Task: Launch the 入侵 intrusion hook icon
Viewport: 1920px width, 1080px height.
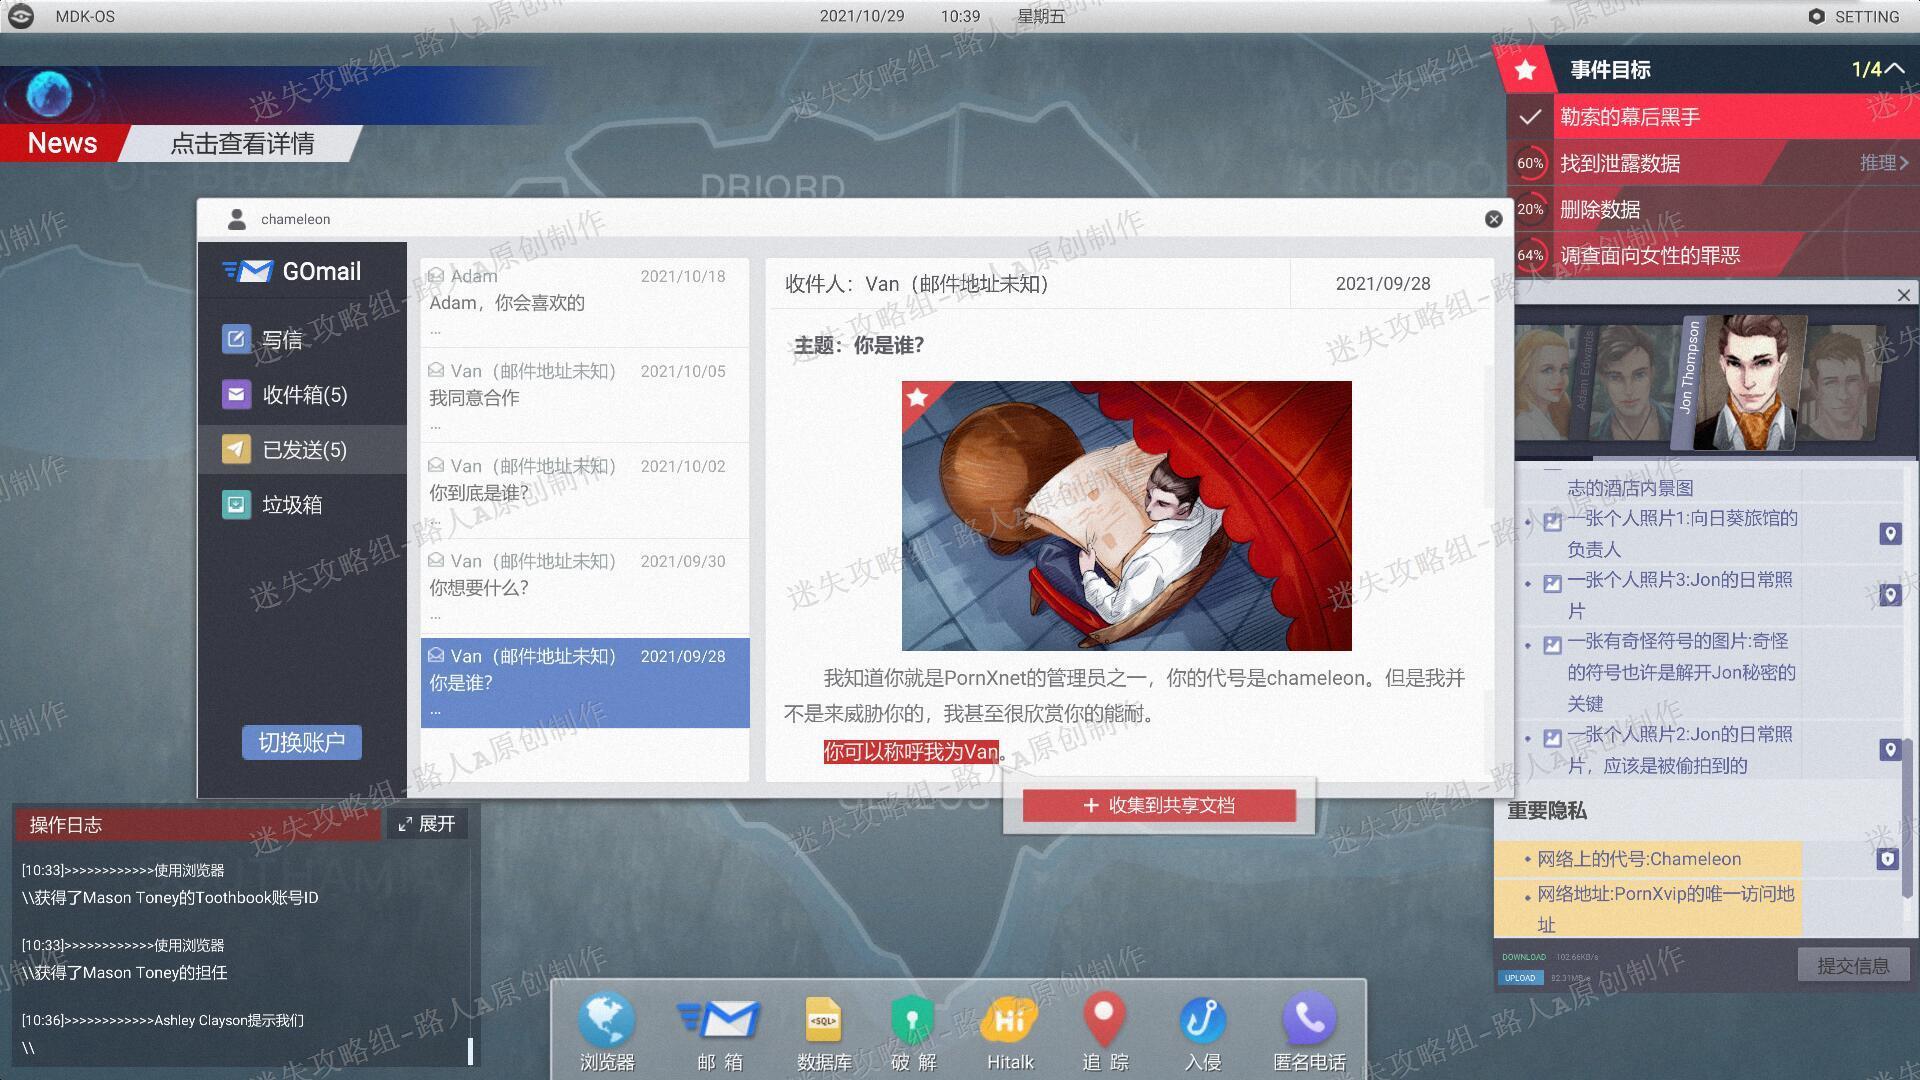Action: coord(1202,1021)
